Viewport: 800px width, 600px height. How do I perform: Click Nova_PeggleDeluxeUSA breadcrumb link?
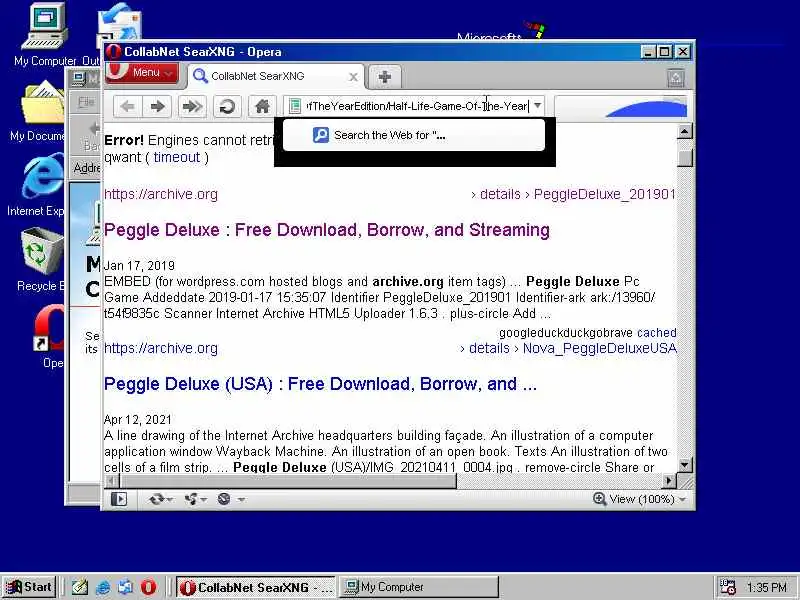(599, 348)
